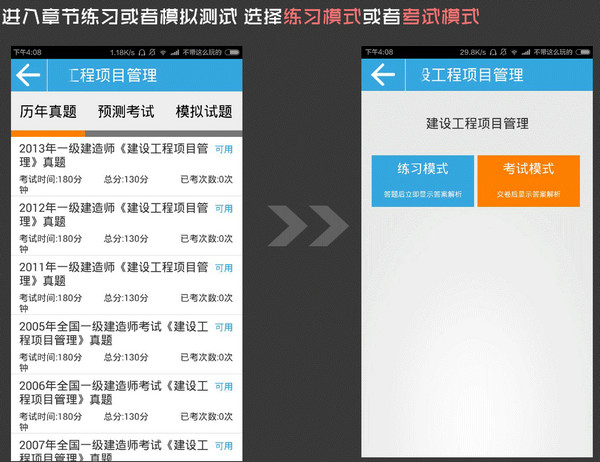Select 练习模式 practice mode button
Screen dimensions: 600x462
[422, 180]
